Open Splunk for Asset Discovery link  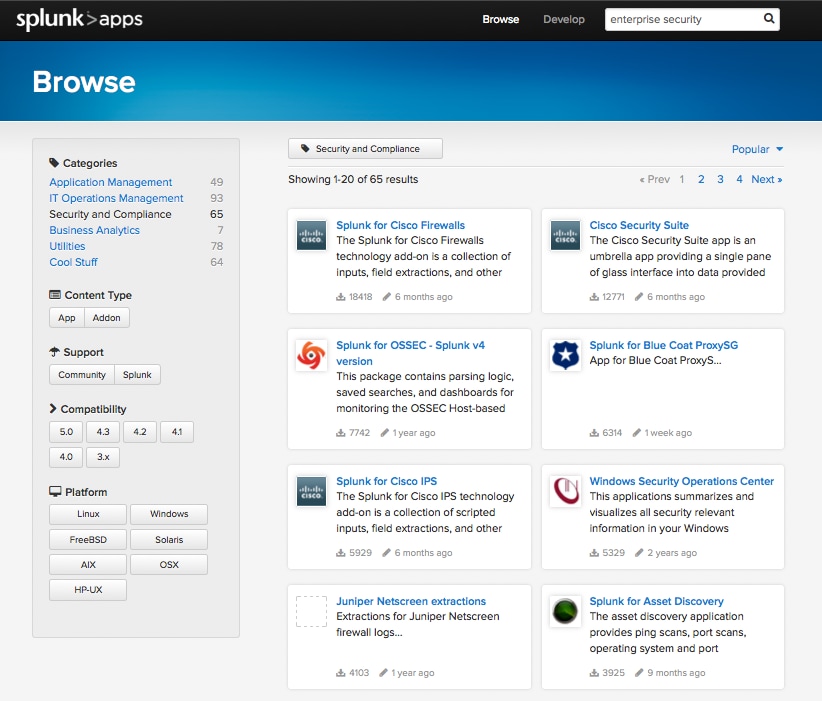pos(656,601)
